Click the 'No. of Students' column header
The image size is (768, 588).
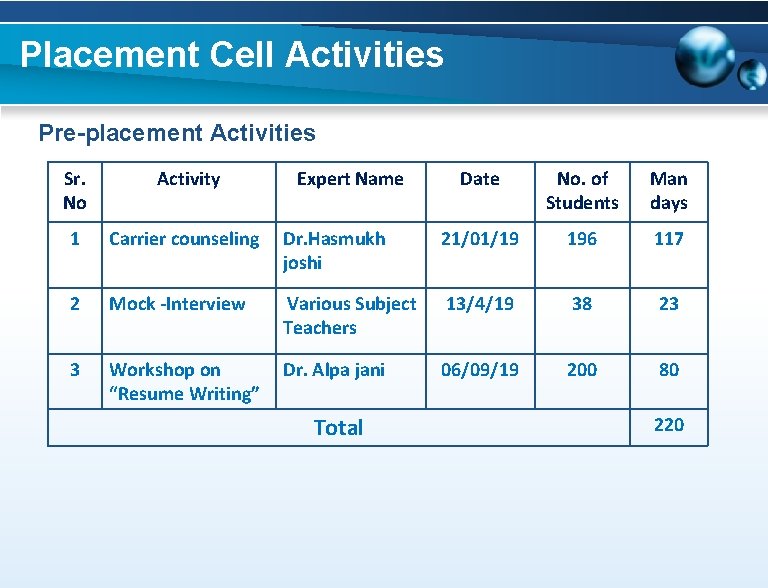(x=582, y=191)
